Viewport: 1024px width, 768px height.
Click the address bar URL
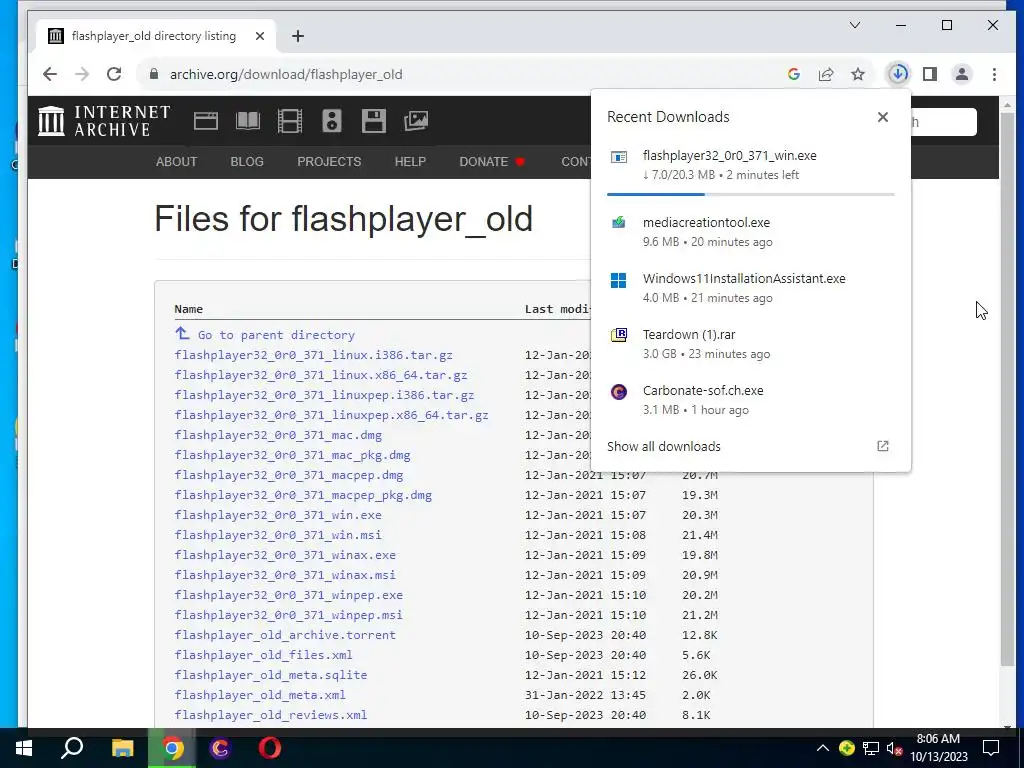[x=286, y=74]
